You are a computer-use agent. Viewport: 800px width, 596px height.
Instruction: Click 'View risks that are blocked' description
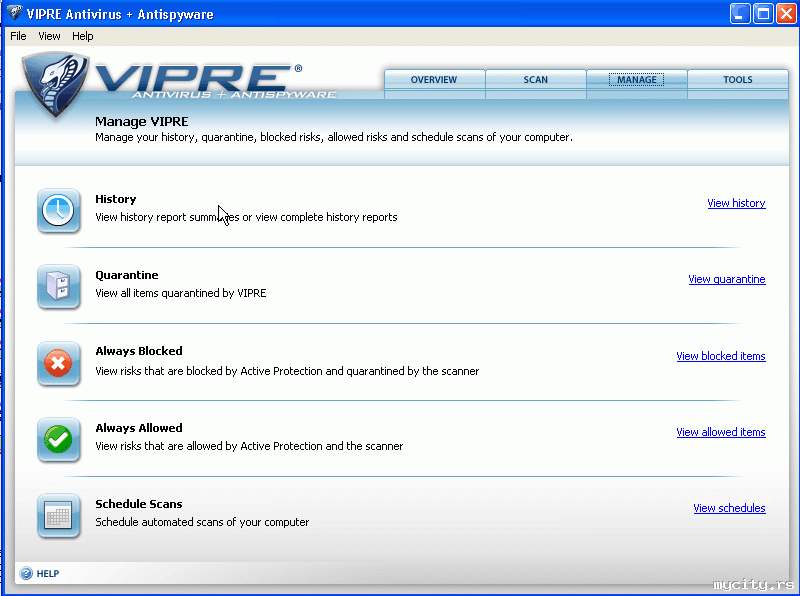click(287, 371)
